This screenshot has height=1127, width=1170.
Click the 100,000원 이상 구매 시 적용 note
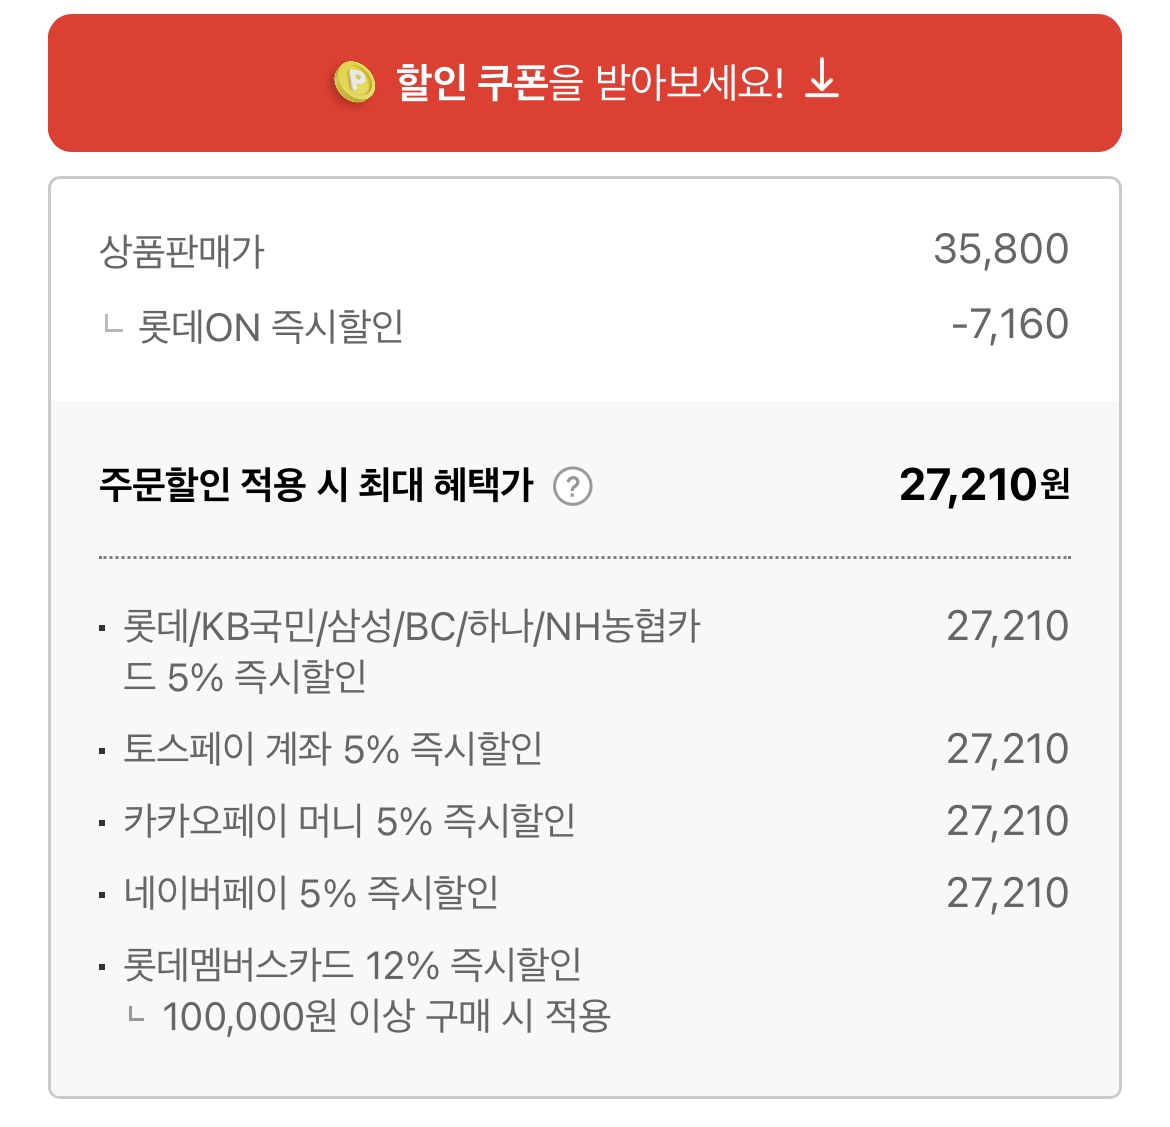[x=387, y=1016]
